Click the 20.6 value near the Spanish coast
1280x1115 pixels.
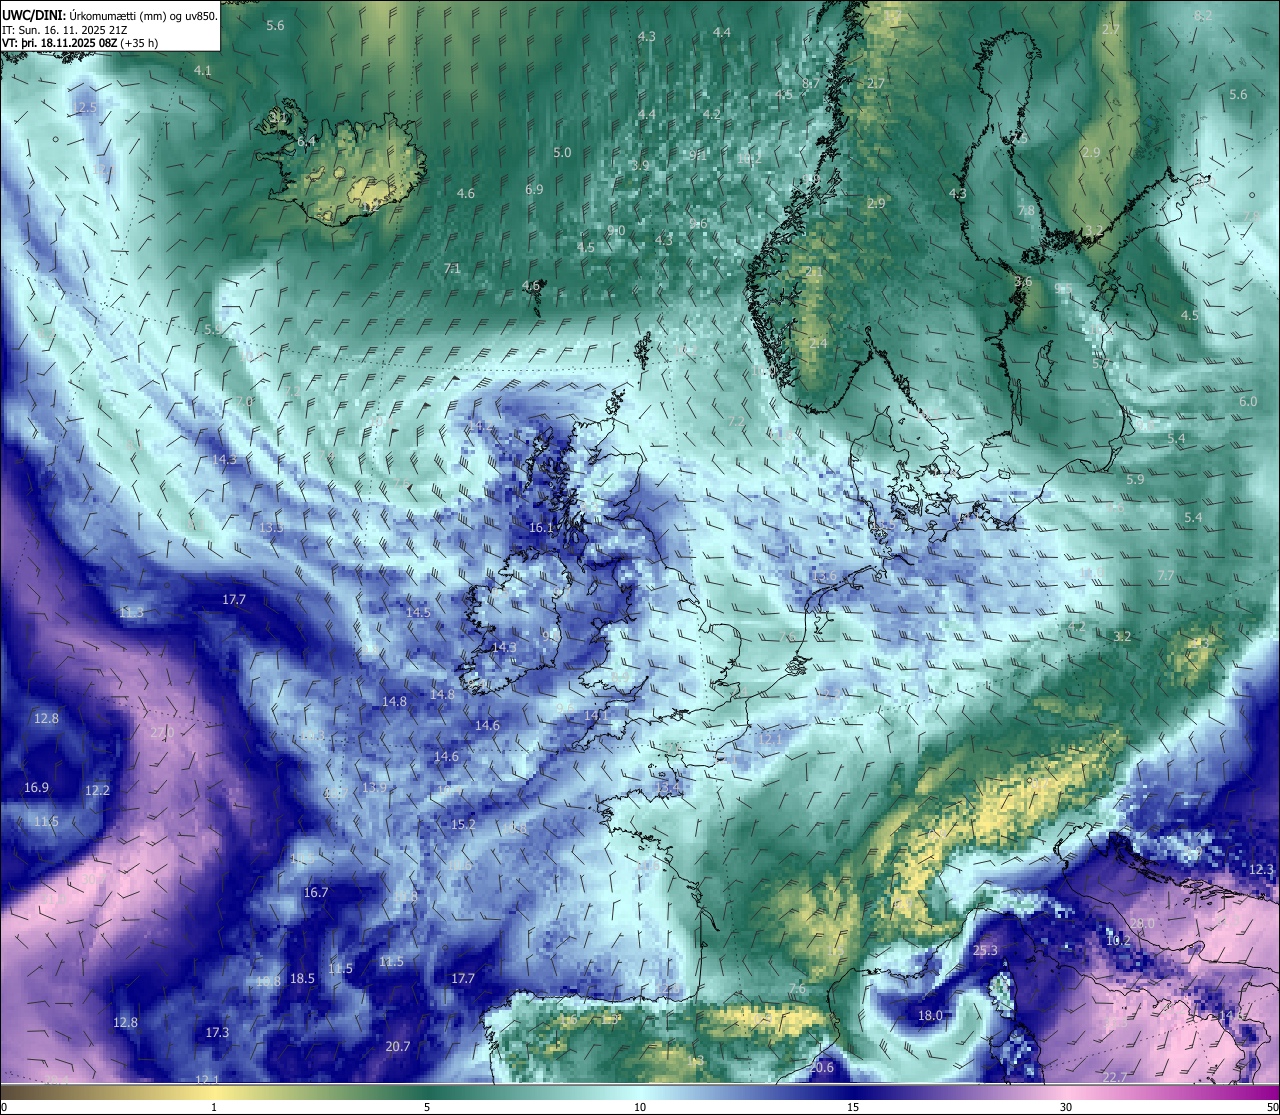click(821, 1067)
